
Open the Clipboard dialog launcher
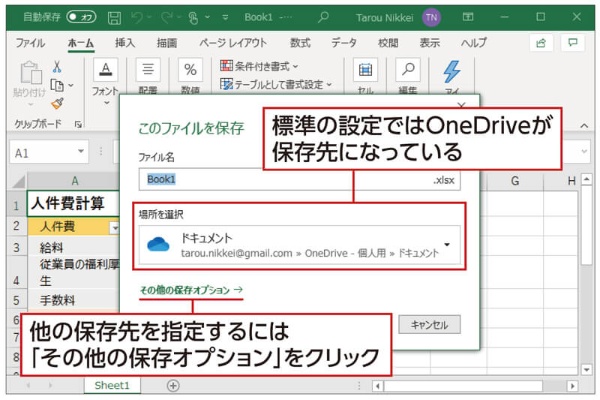(x=78, y=124)
